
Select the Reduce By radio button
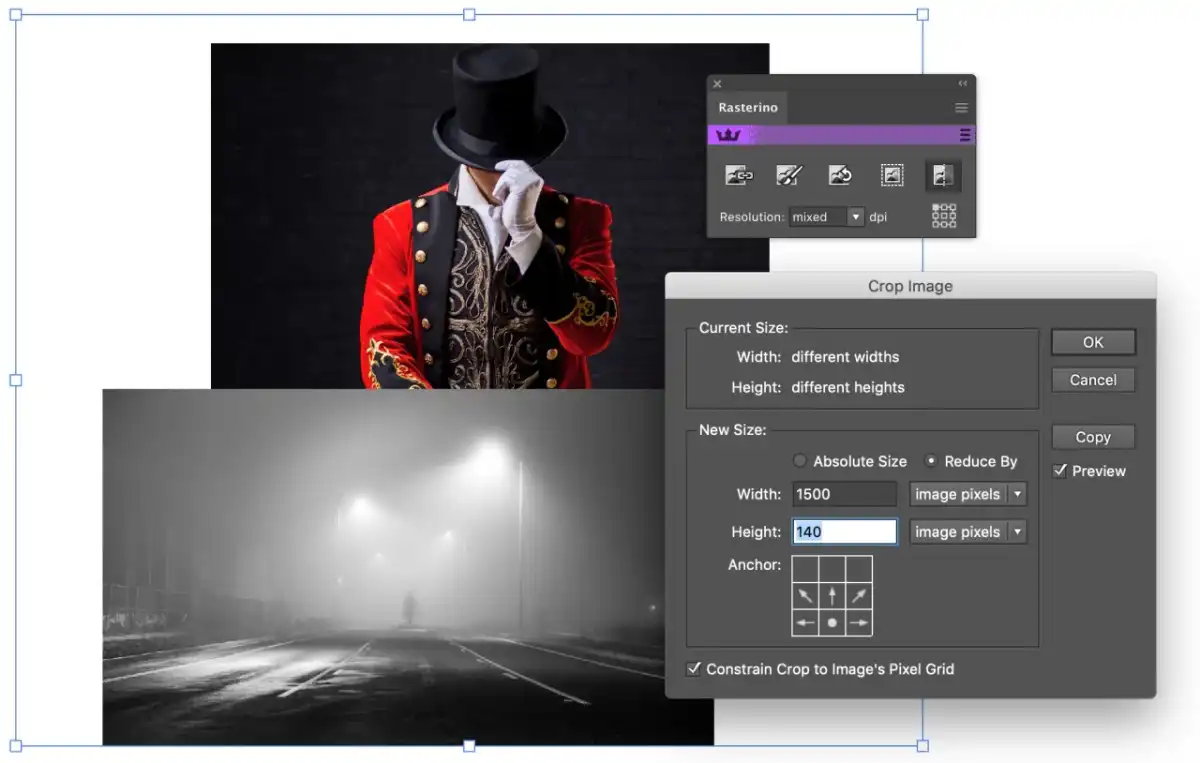[x=931, y=461]
